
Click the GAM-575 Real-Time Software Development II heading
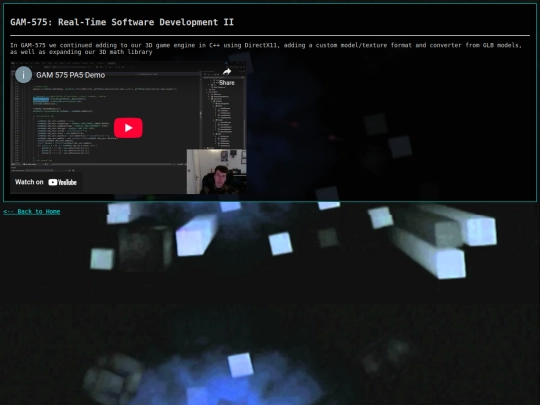pos(122,22)
